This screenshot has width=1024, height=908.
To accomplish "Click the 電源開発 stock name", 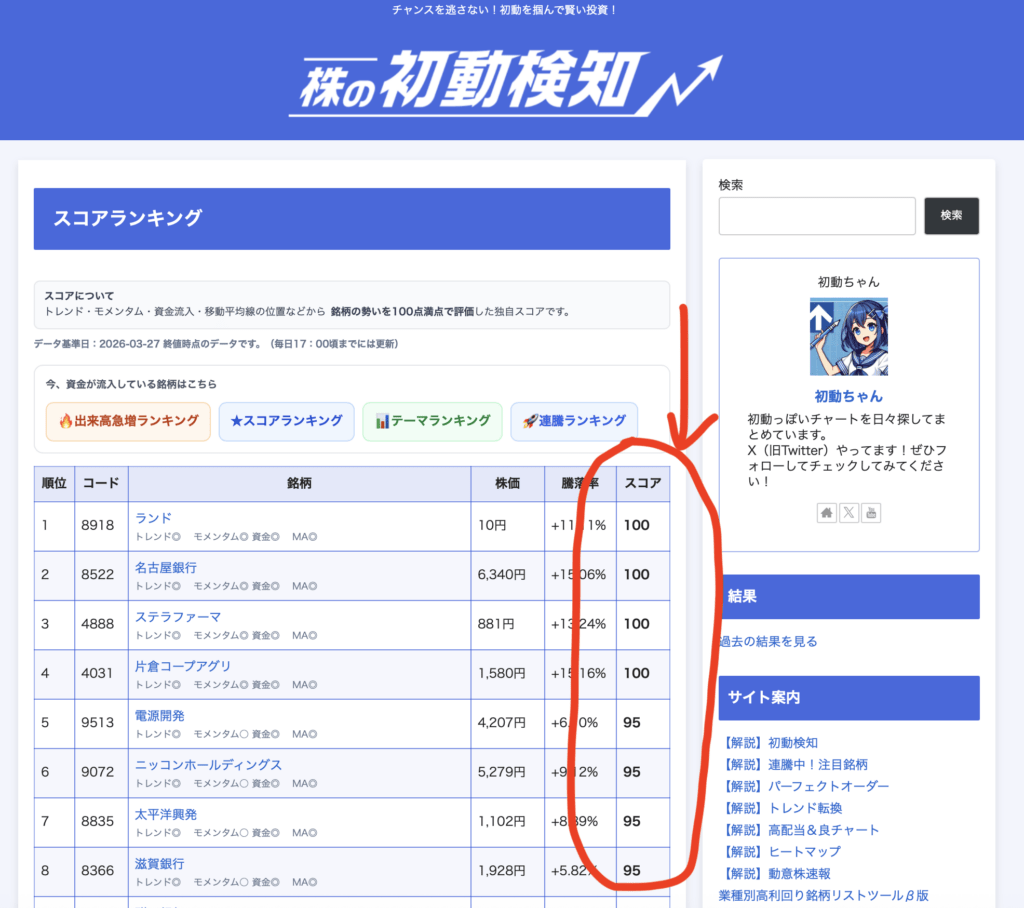I will (160, 716).
